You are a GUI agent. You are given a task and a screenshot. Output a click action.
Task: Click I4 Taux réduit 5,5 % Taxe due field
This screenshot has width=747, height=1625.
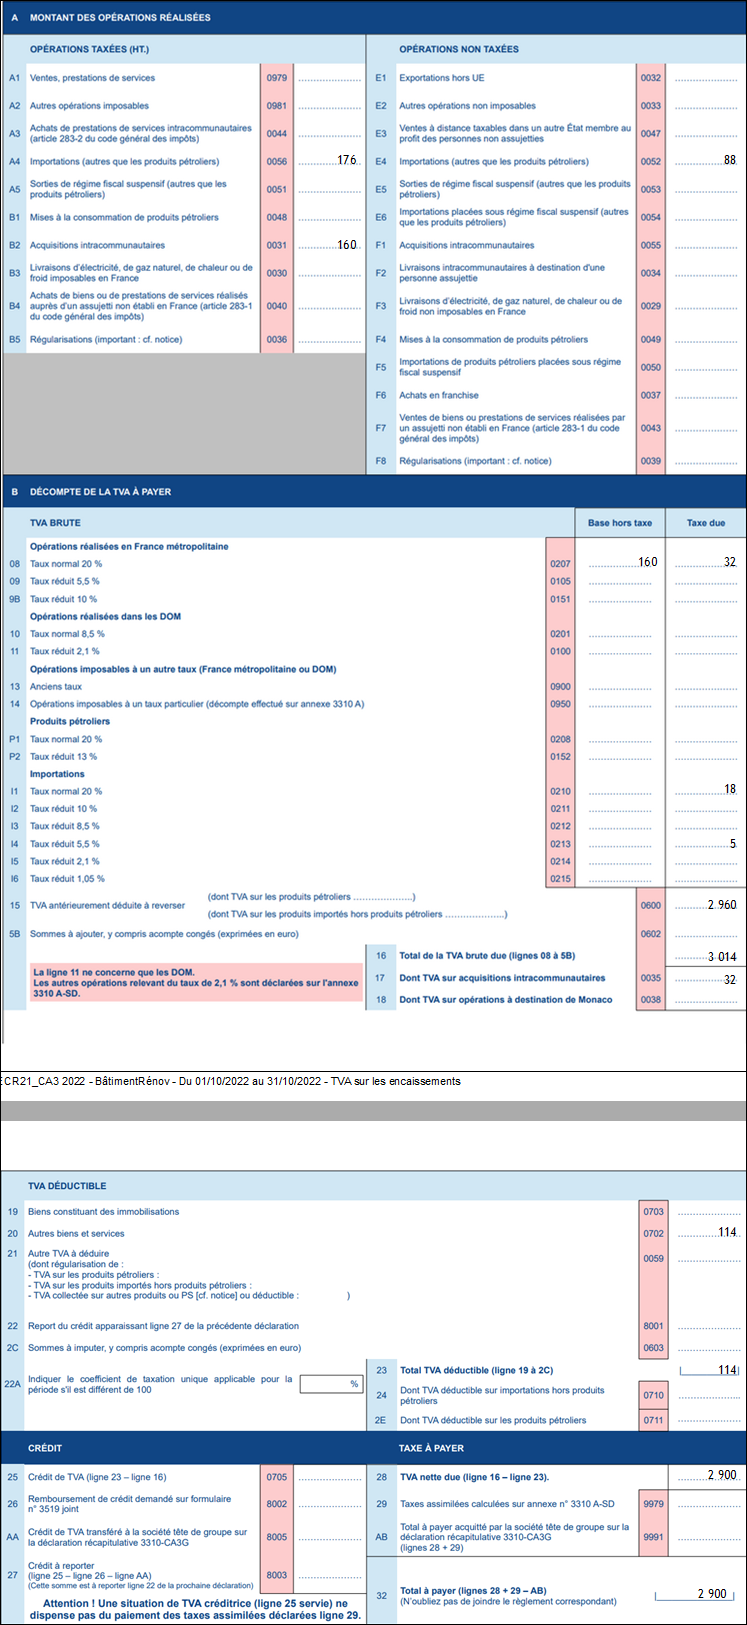click(705, 844)
